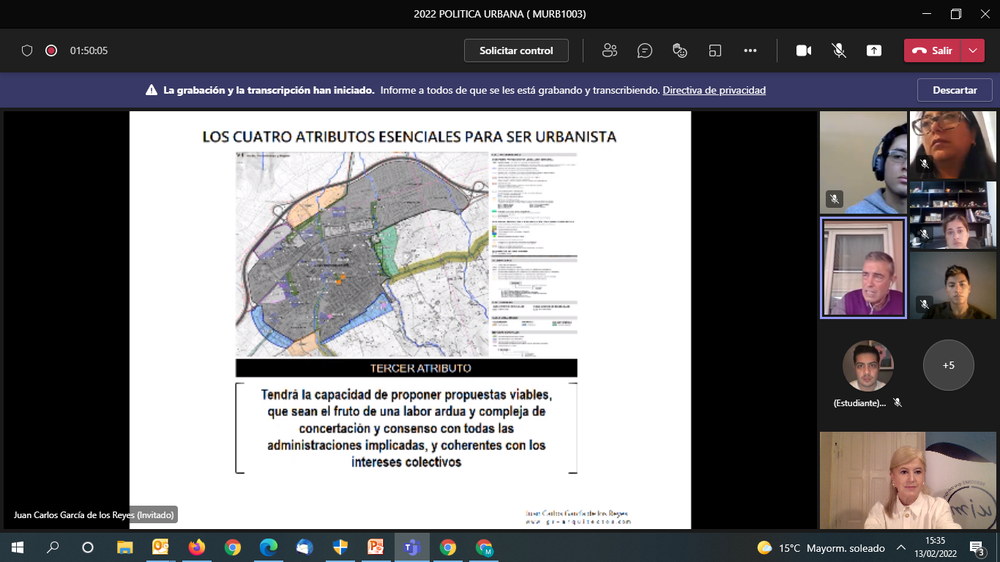Toggle the camera on or off
1000x562 pixels.
(803, 51)
